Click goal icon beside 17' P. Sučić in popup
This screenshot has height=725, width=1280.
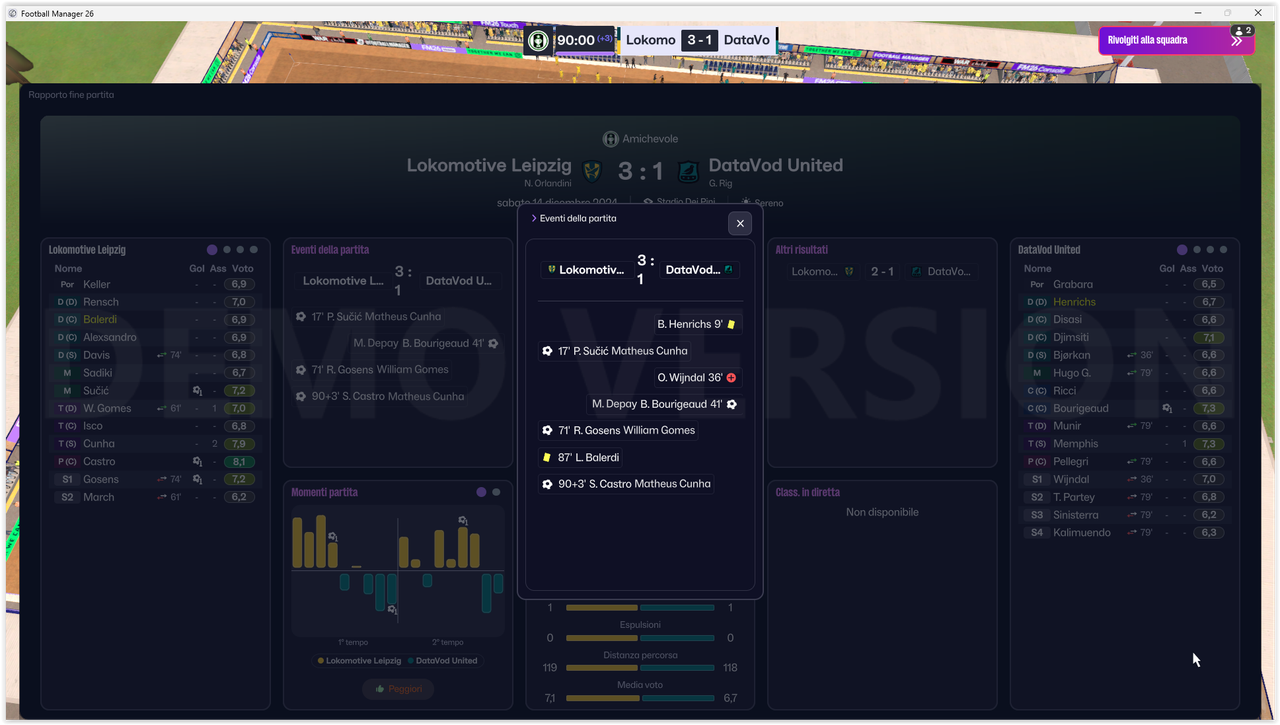click(547, 351)
